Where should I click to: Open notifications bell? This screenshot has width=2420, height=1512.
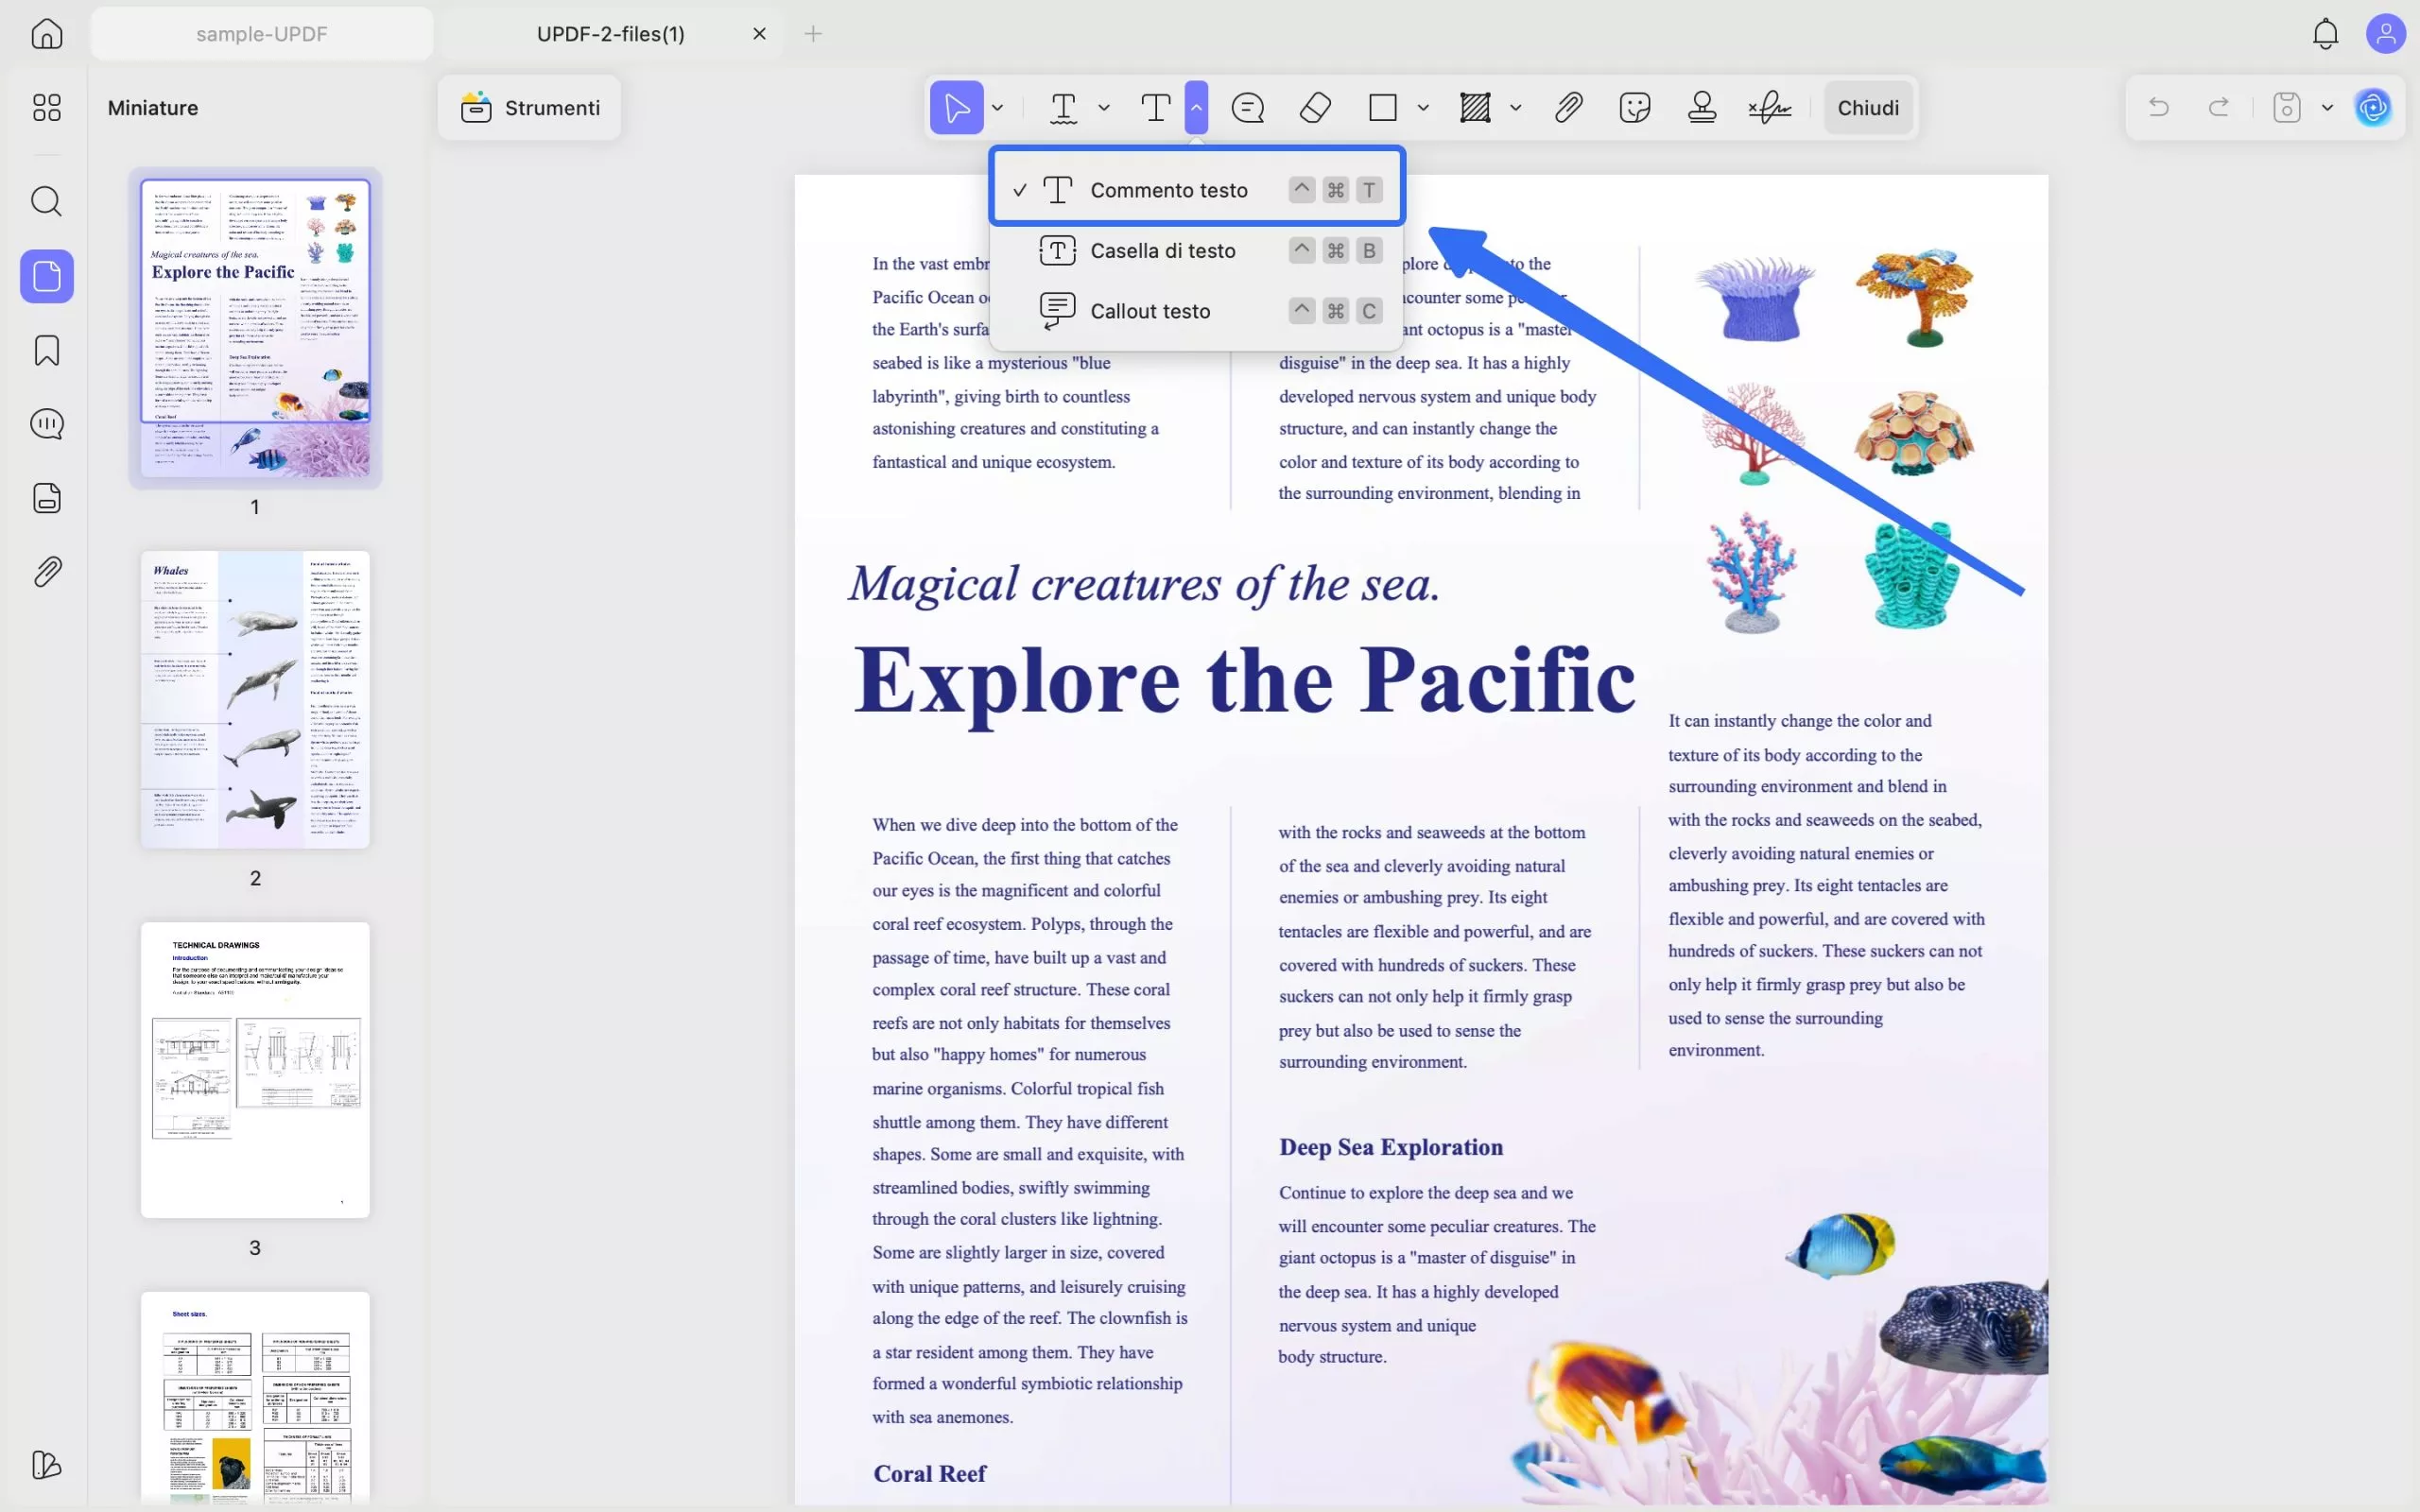2325,34
